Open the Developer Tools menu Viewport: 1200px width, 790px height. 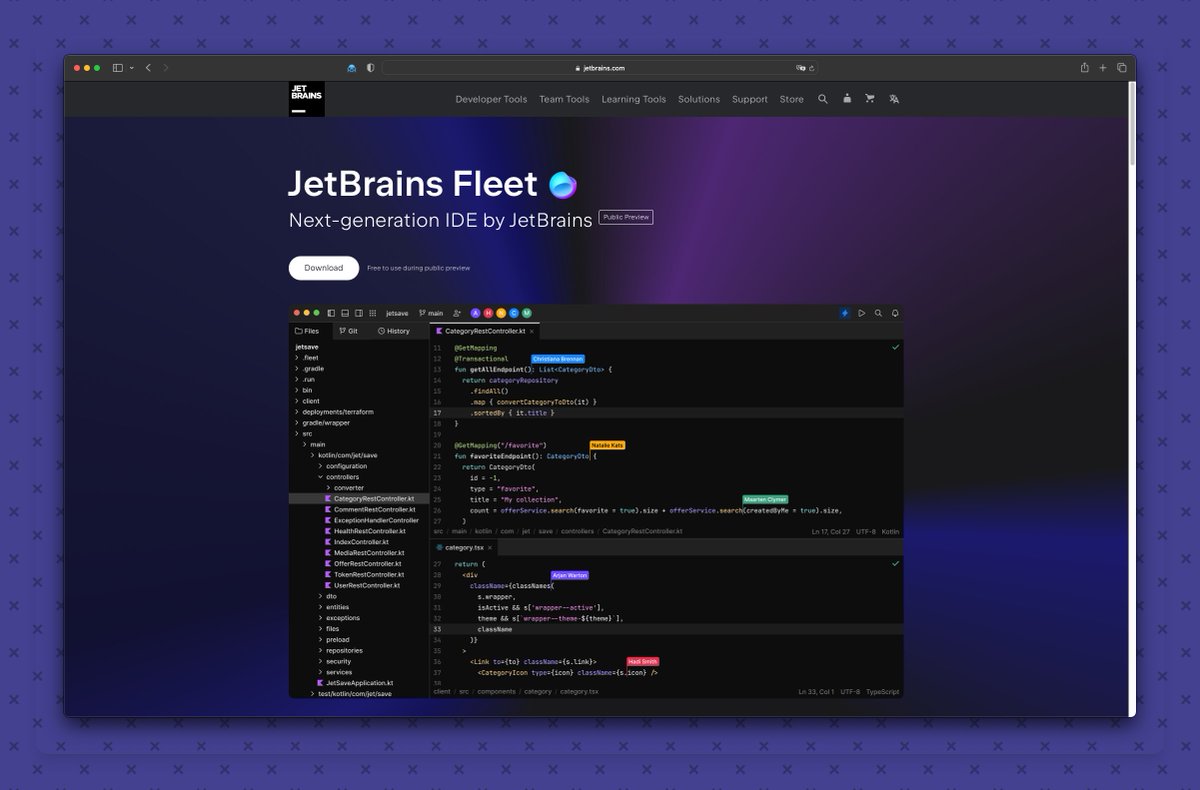(x=491, y=99)
